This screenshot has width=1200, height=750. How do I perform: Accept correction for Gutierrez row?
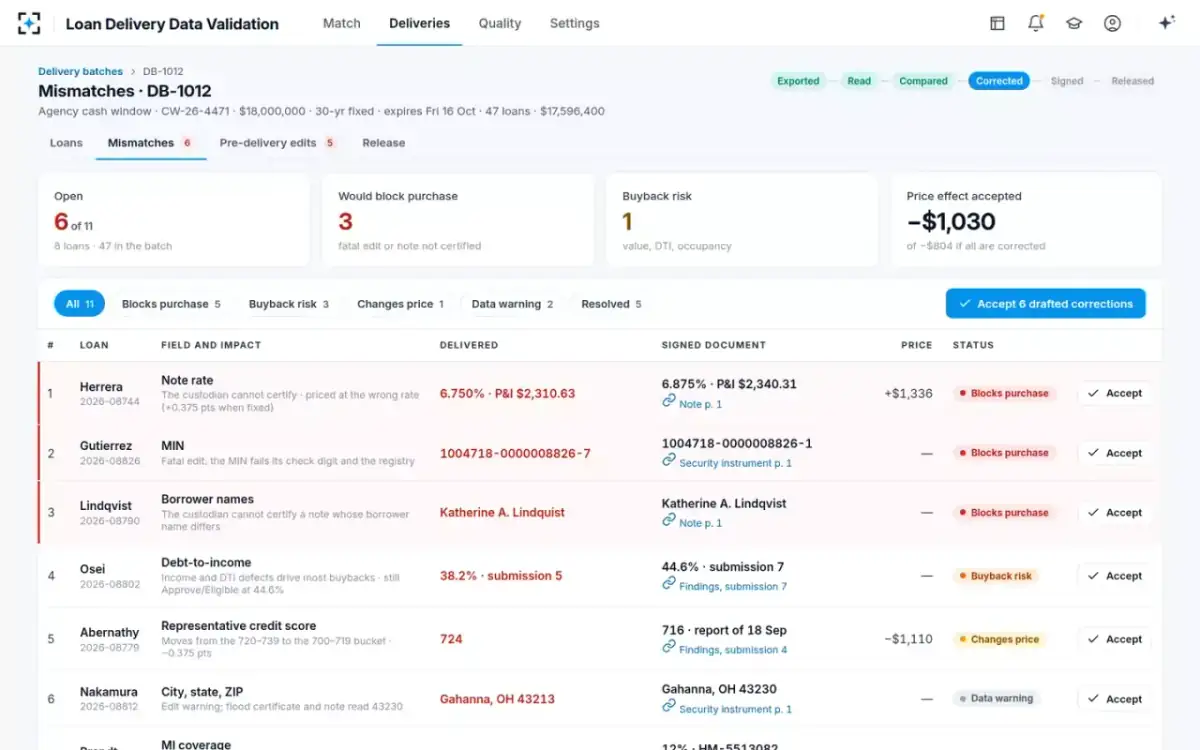(1114, 453)
